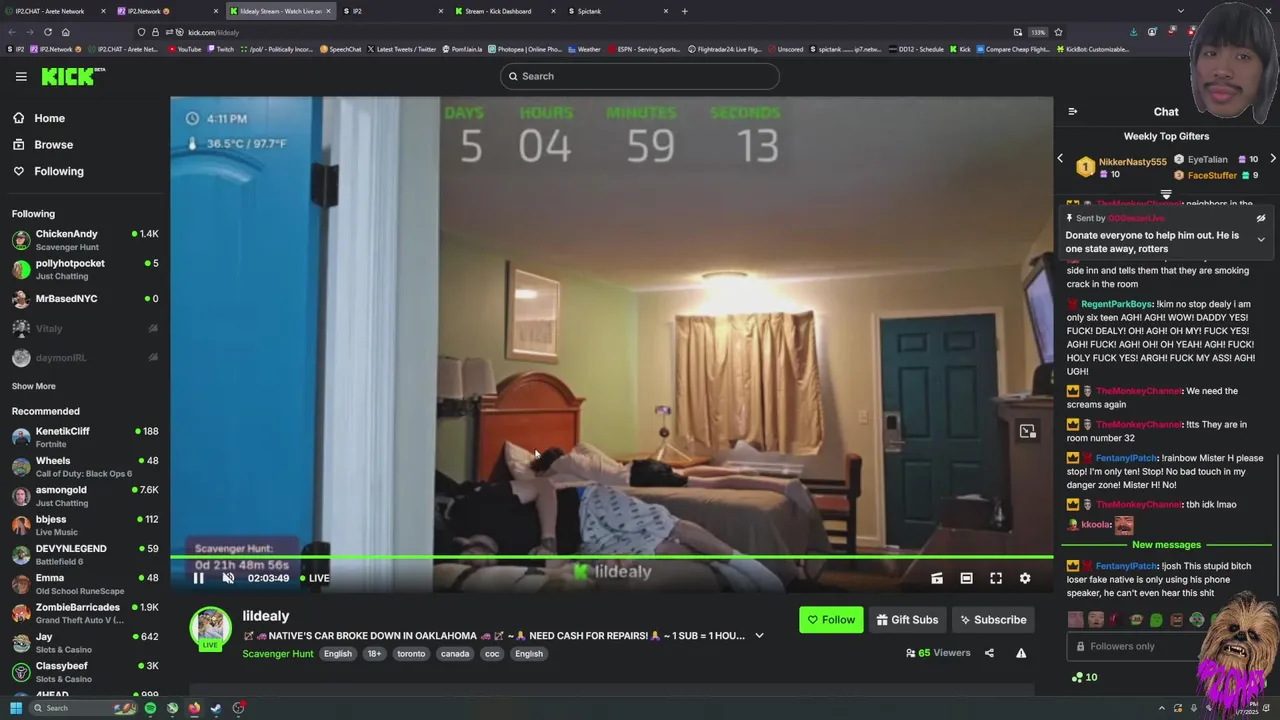
Task: Go to Home in sidebar
Action: 49,118
